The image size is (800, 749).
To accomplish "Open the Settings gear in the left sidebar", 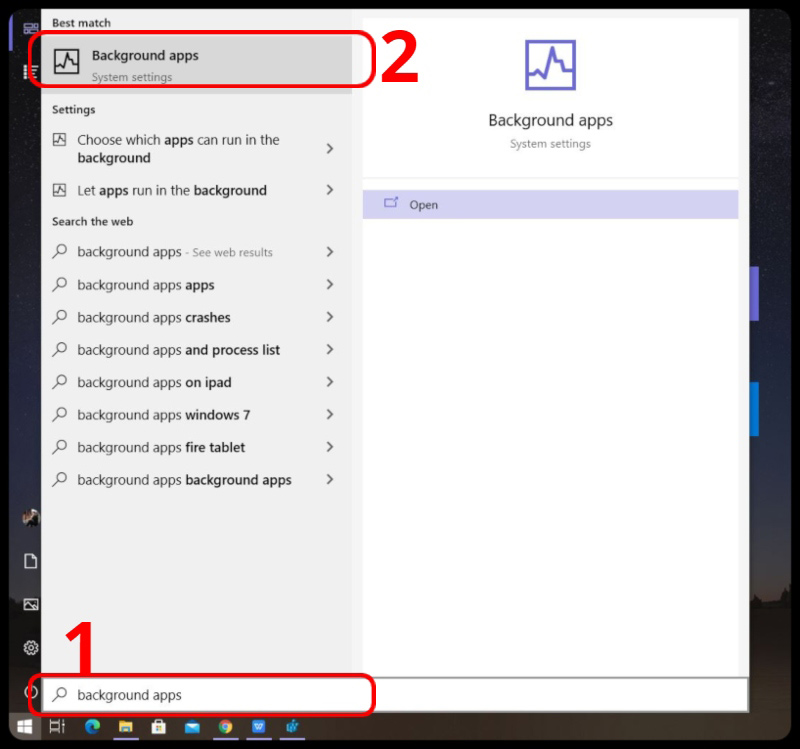I will pyautogui.click(x=31, y=648).
